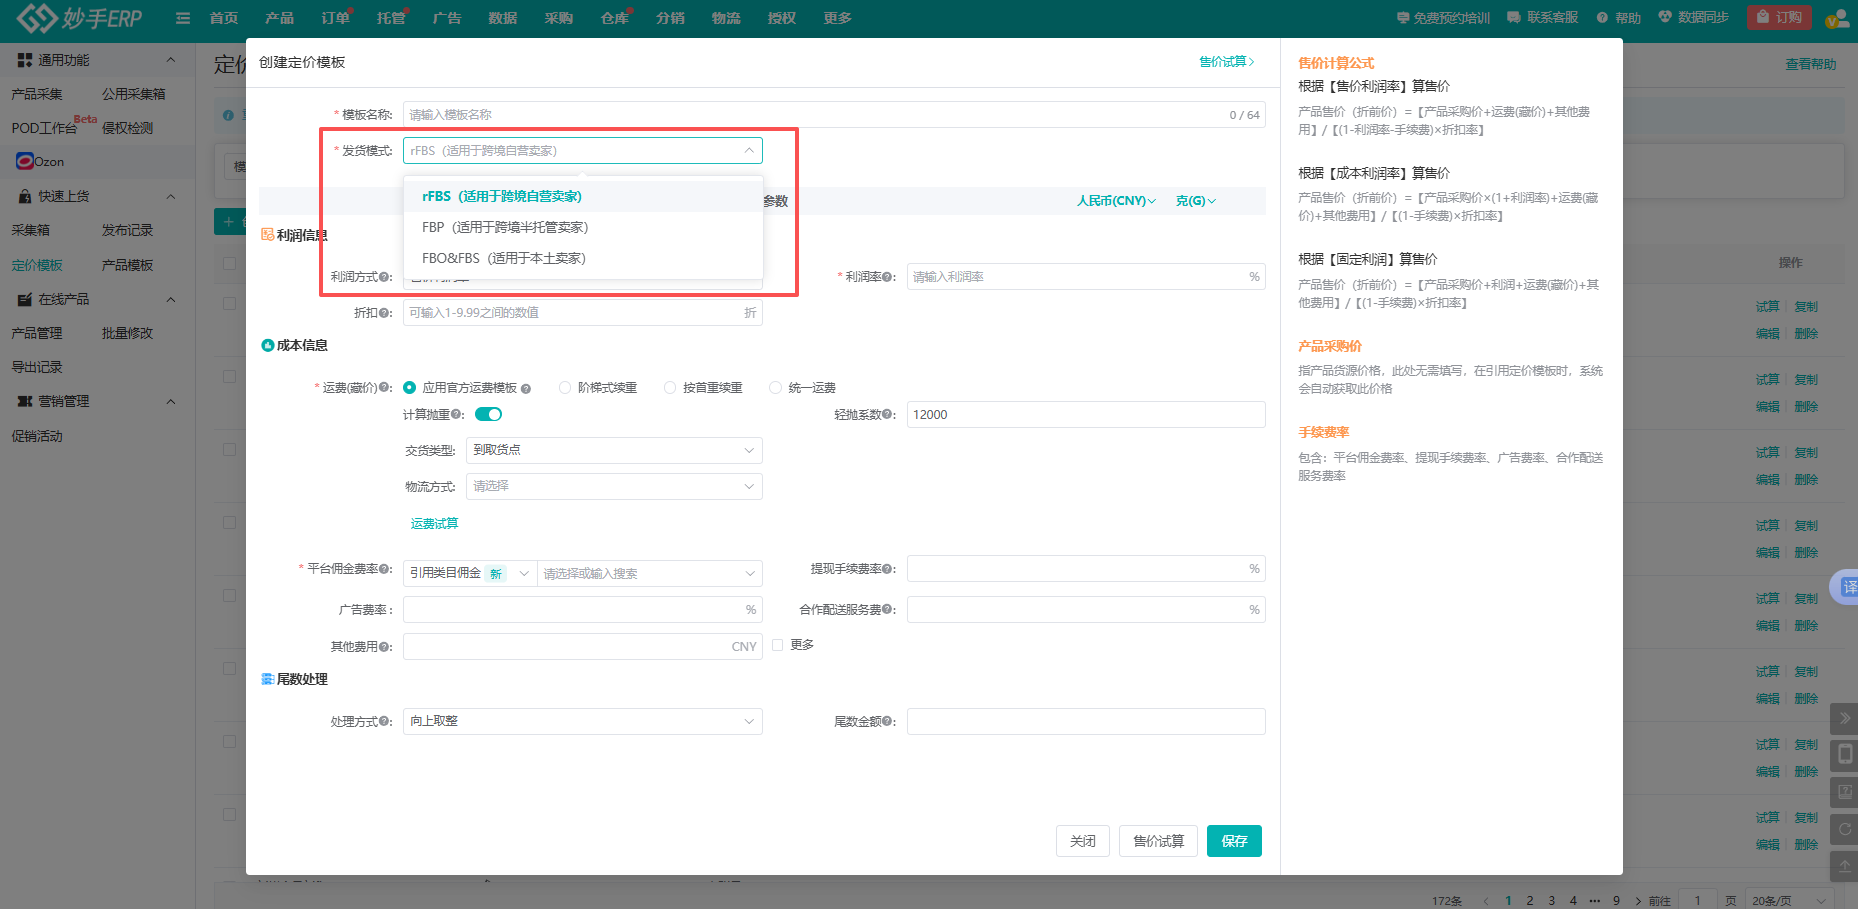Click the 数据同步 sync icon in header
1858x909 pixels.
click(x=1665, y=17)
